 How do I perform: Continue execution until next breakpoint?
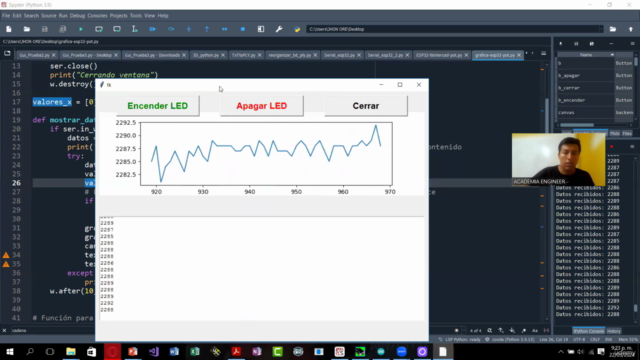(224, 29)
